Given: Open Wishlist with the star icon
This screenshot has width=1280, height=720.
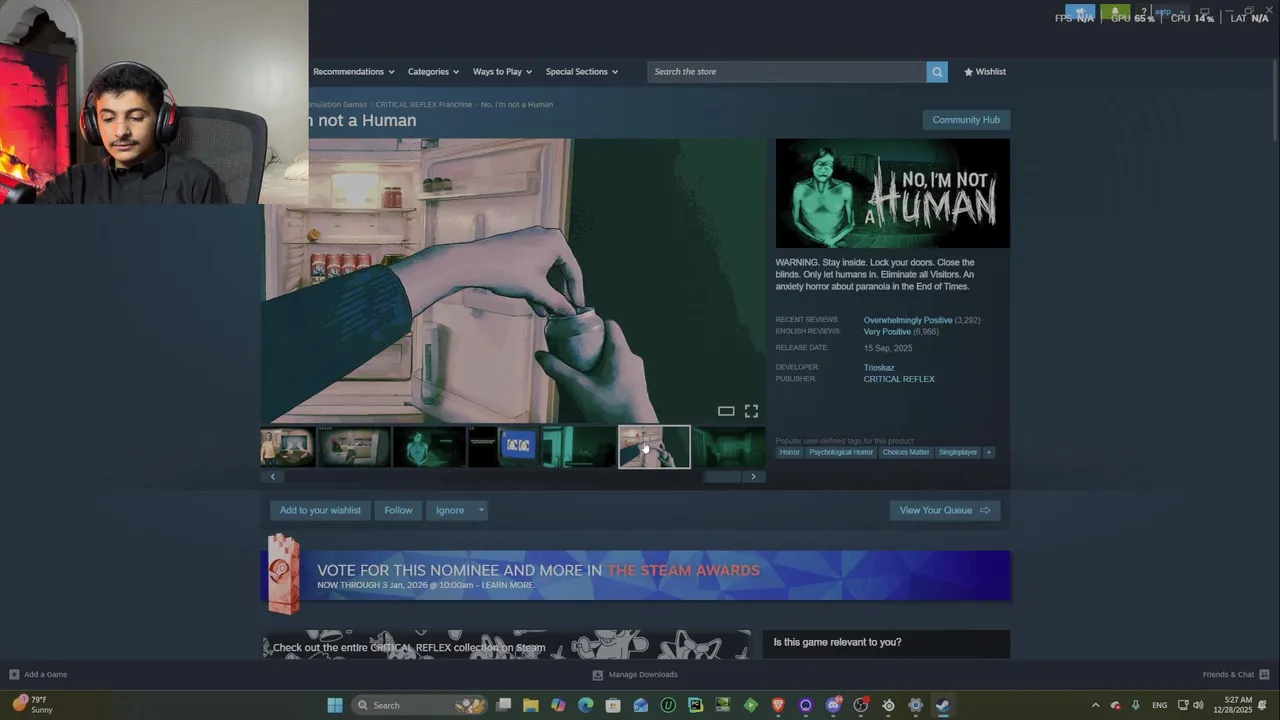Looking at the screenshot, I should 985,72.
